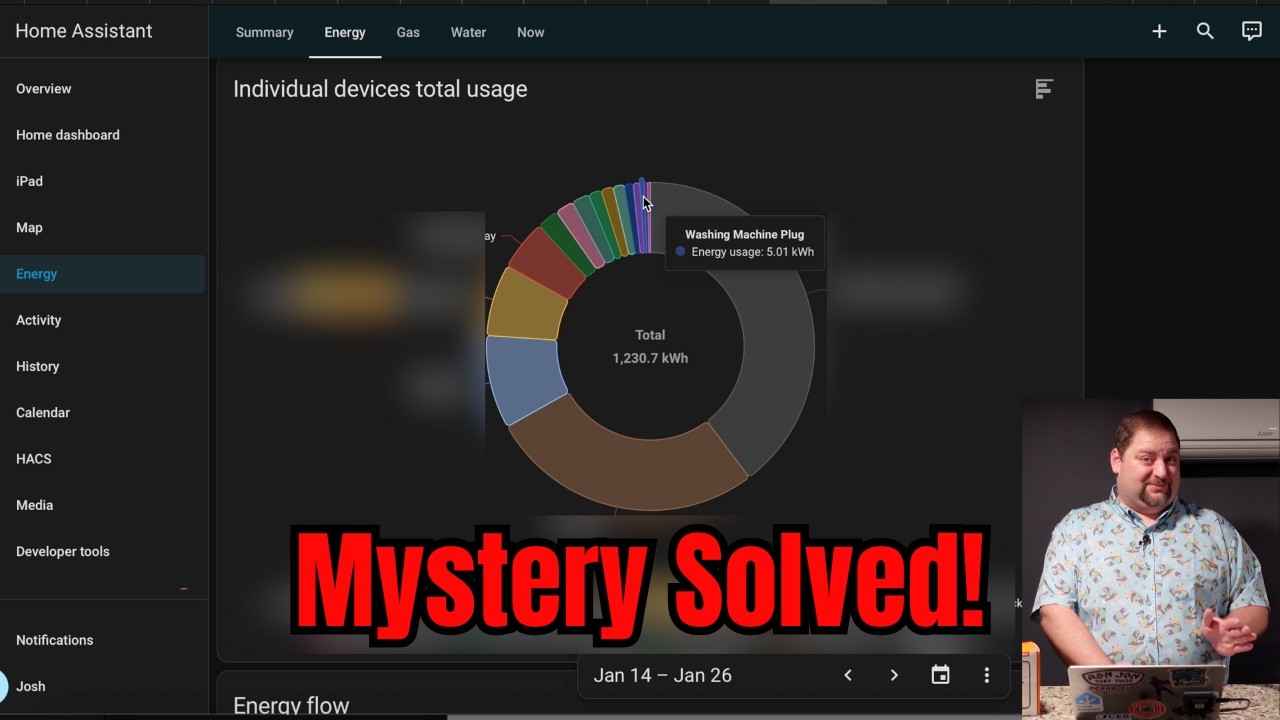Click the Energy flow card heading

coord(291,706)
